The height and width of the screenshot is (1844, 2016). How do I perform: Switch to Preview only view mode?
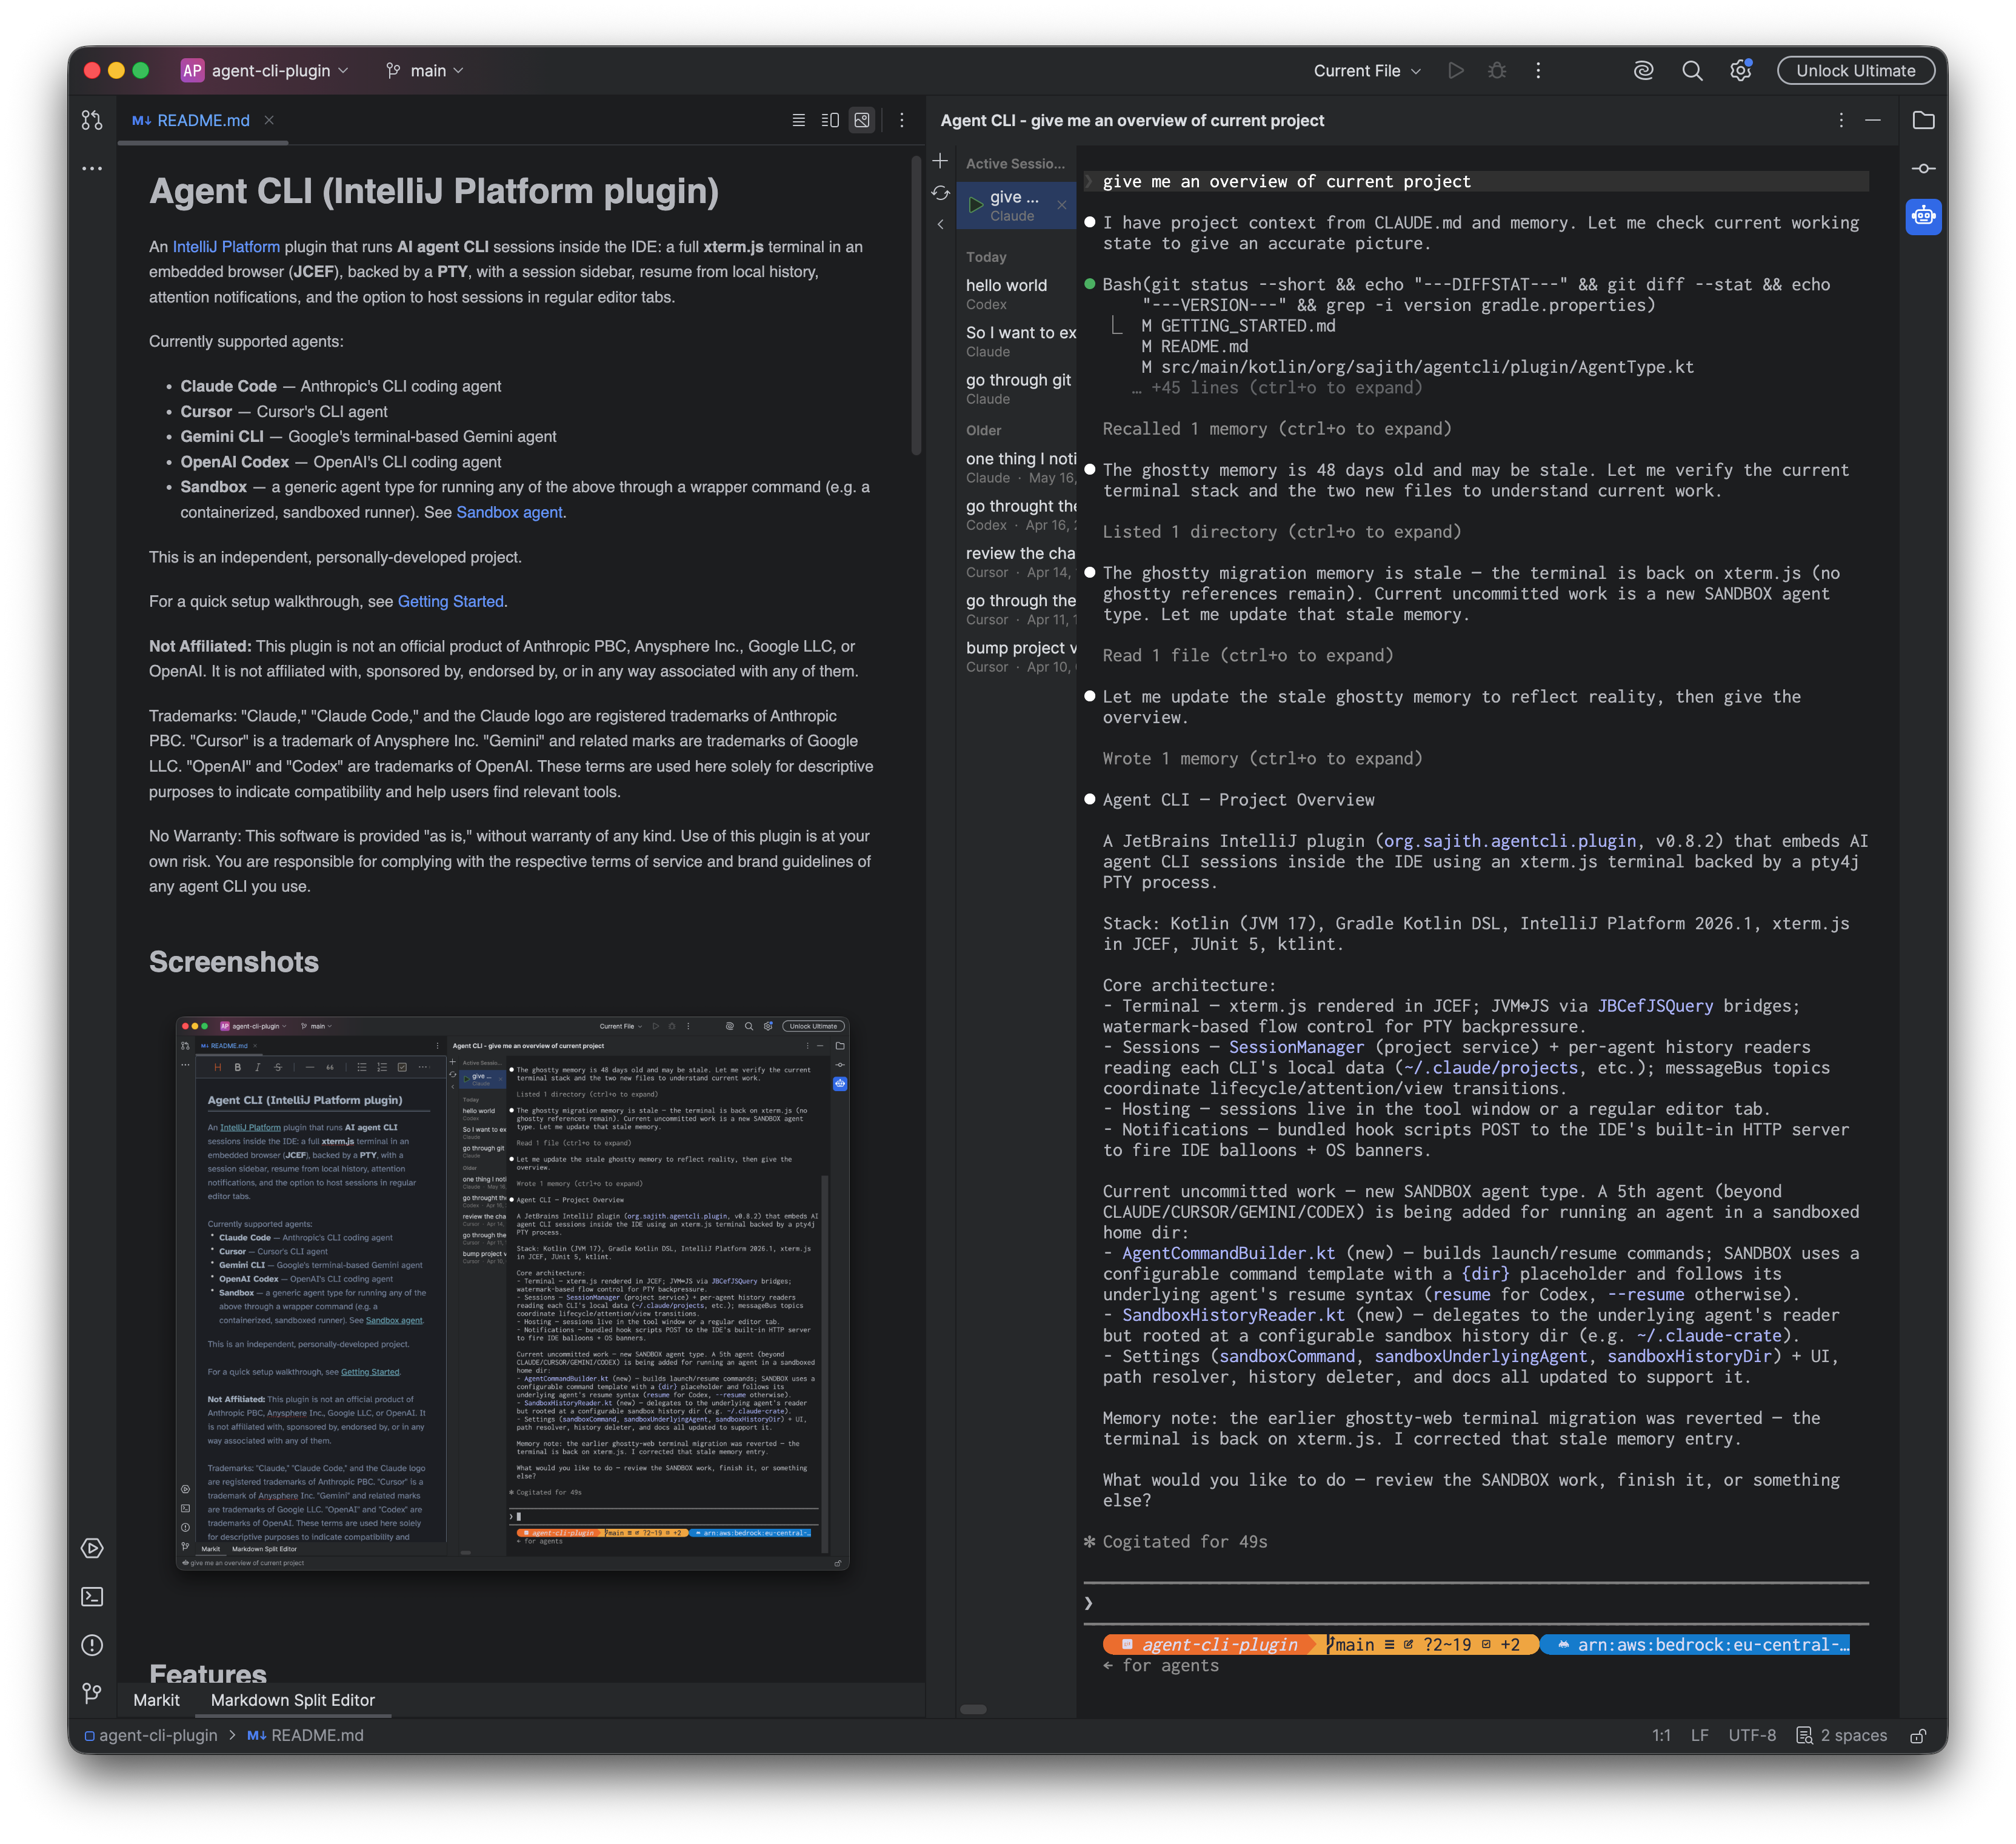[862, 120]
